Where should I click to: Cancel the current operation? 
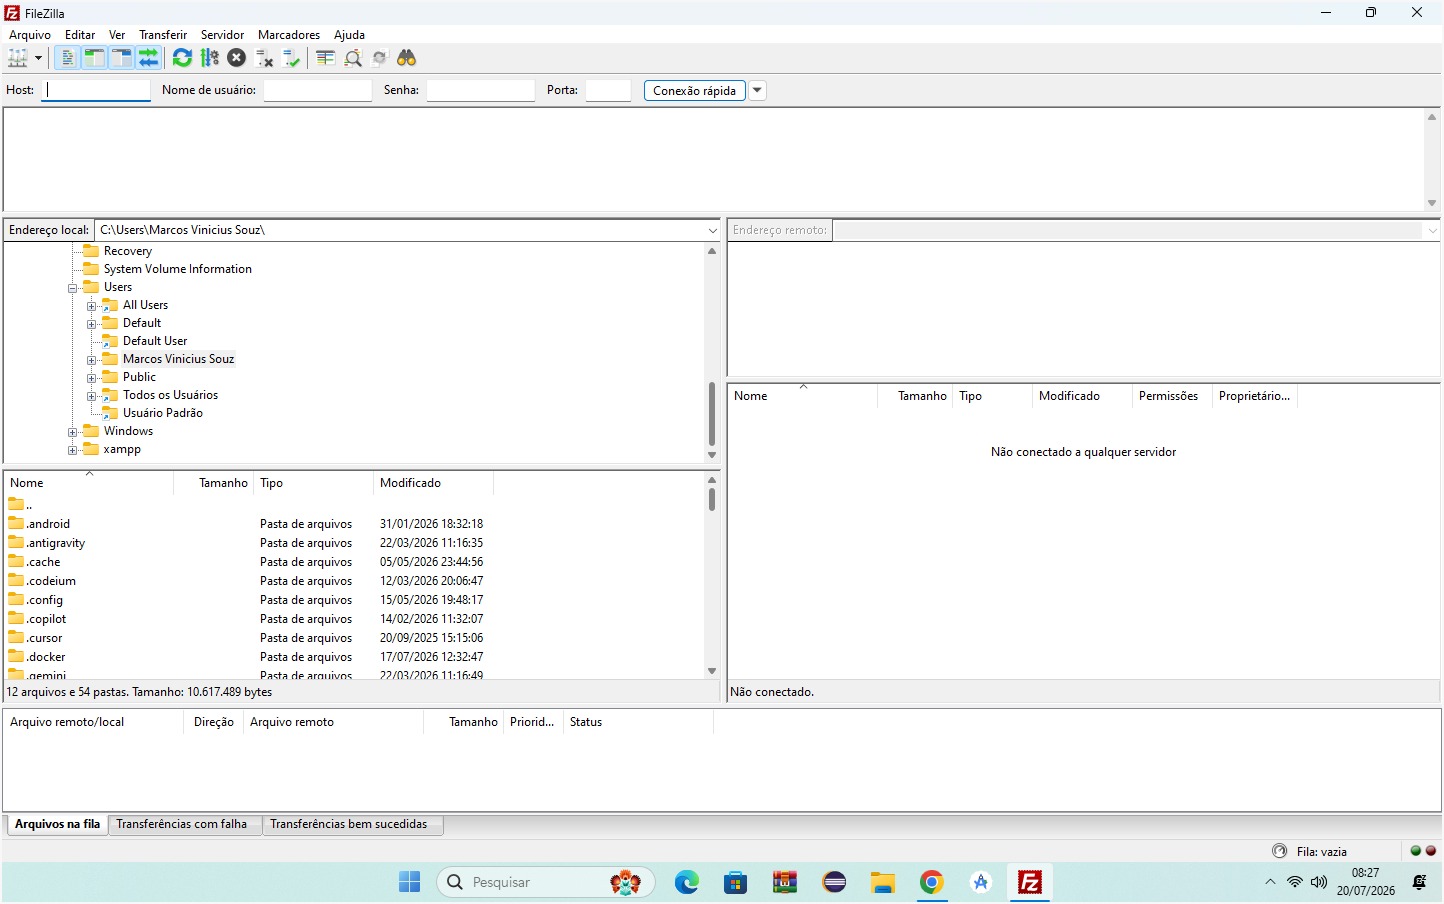(x=236, y=58)
